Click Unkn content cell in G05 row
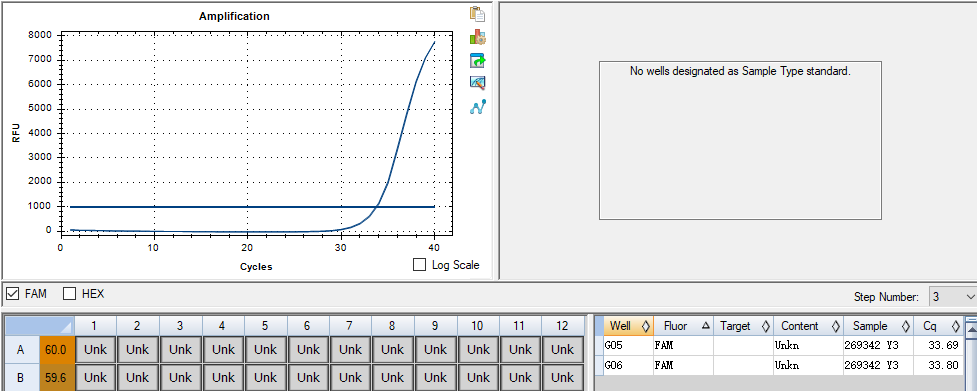Screen dimensions: 977x391 pos(808,346)
